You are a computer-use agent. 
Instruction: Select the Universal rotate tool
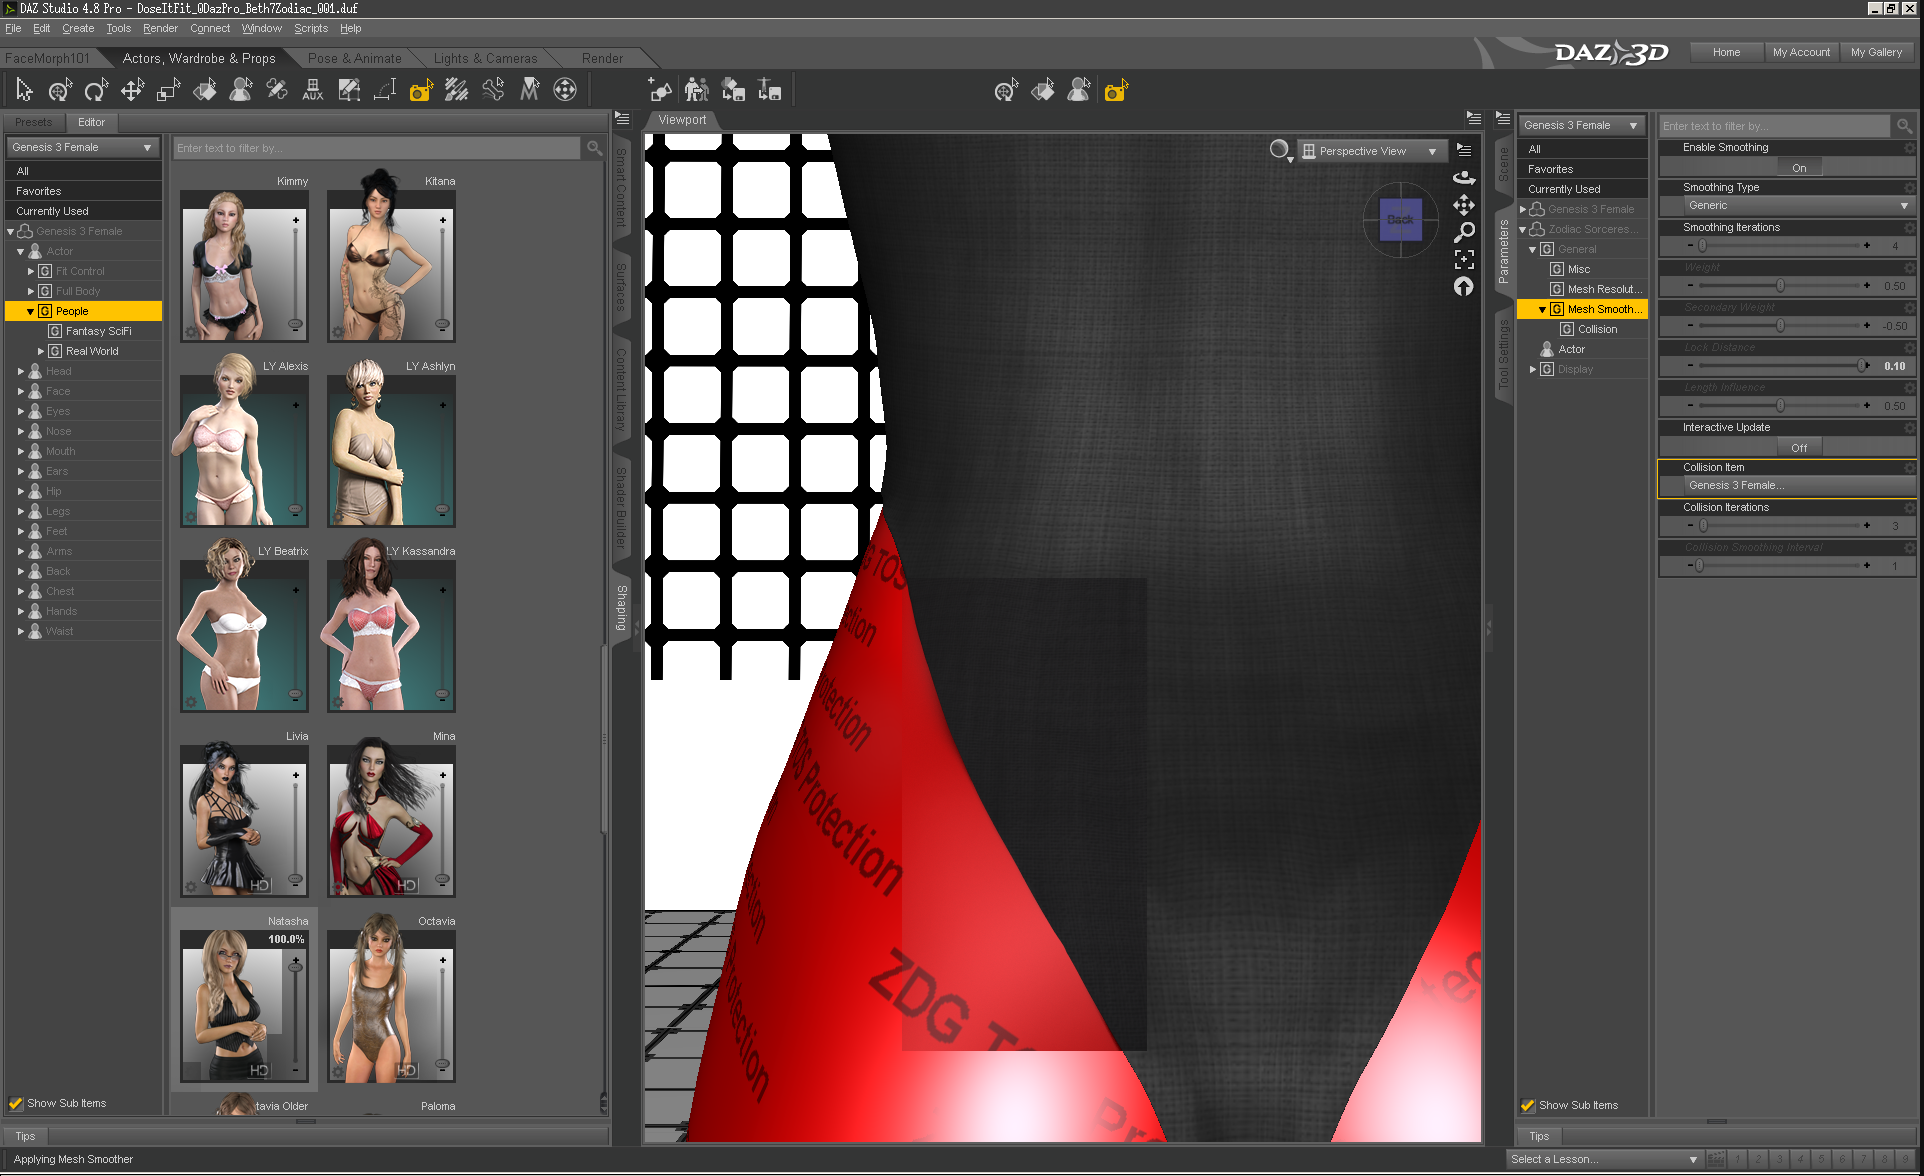60,91
